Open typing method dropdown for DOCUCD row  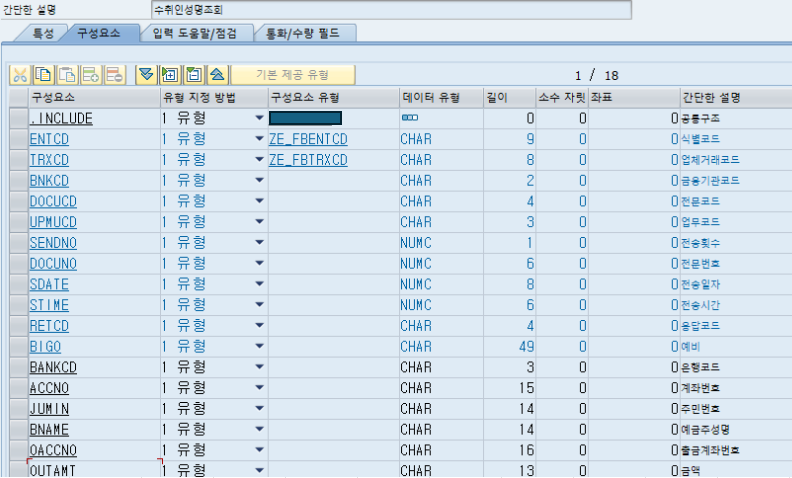260,201
